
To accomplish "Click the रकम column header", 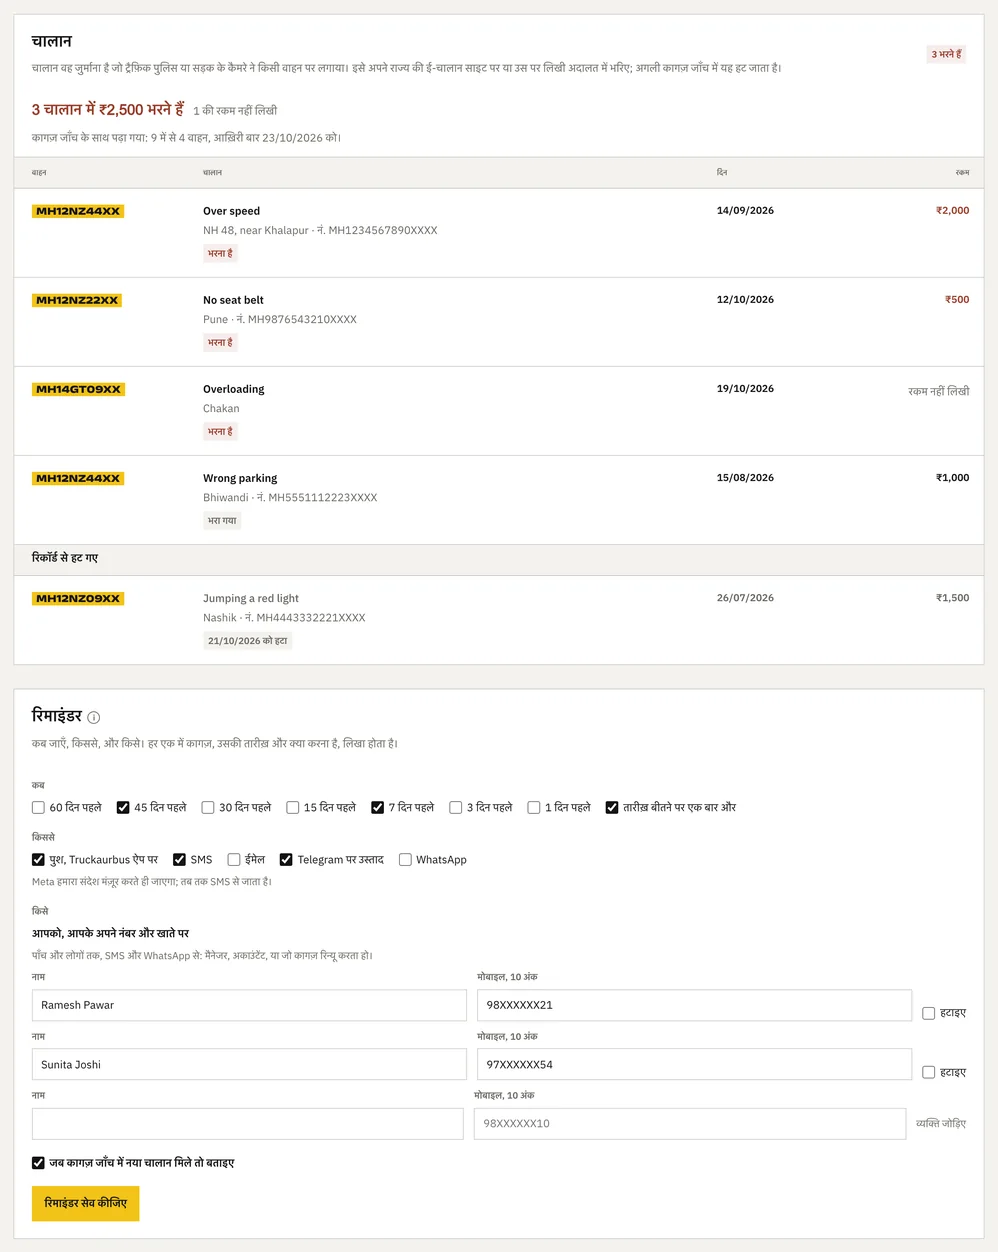I will click(962, 173).
